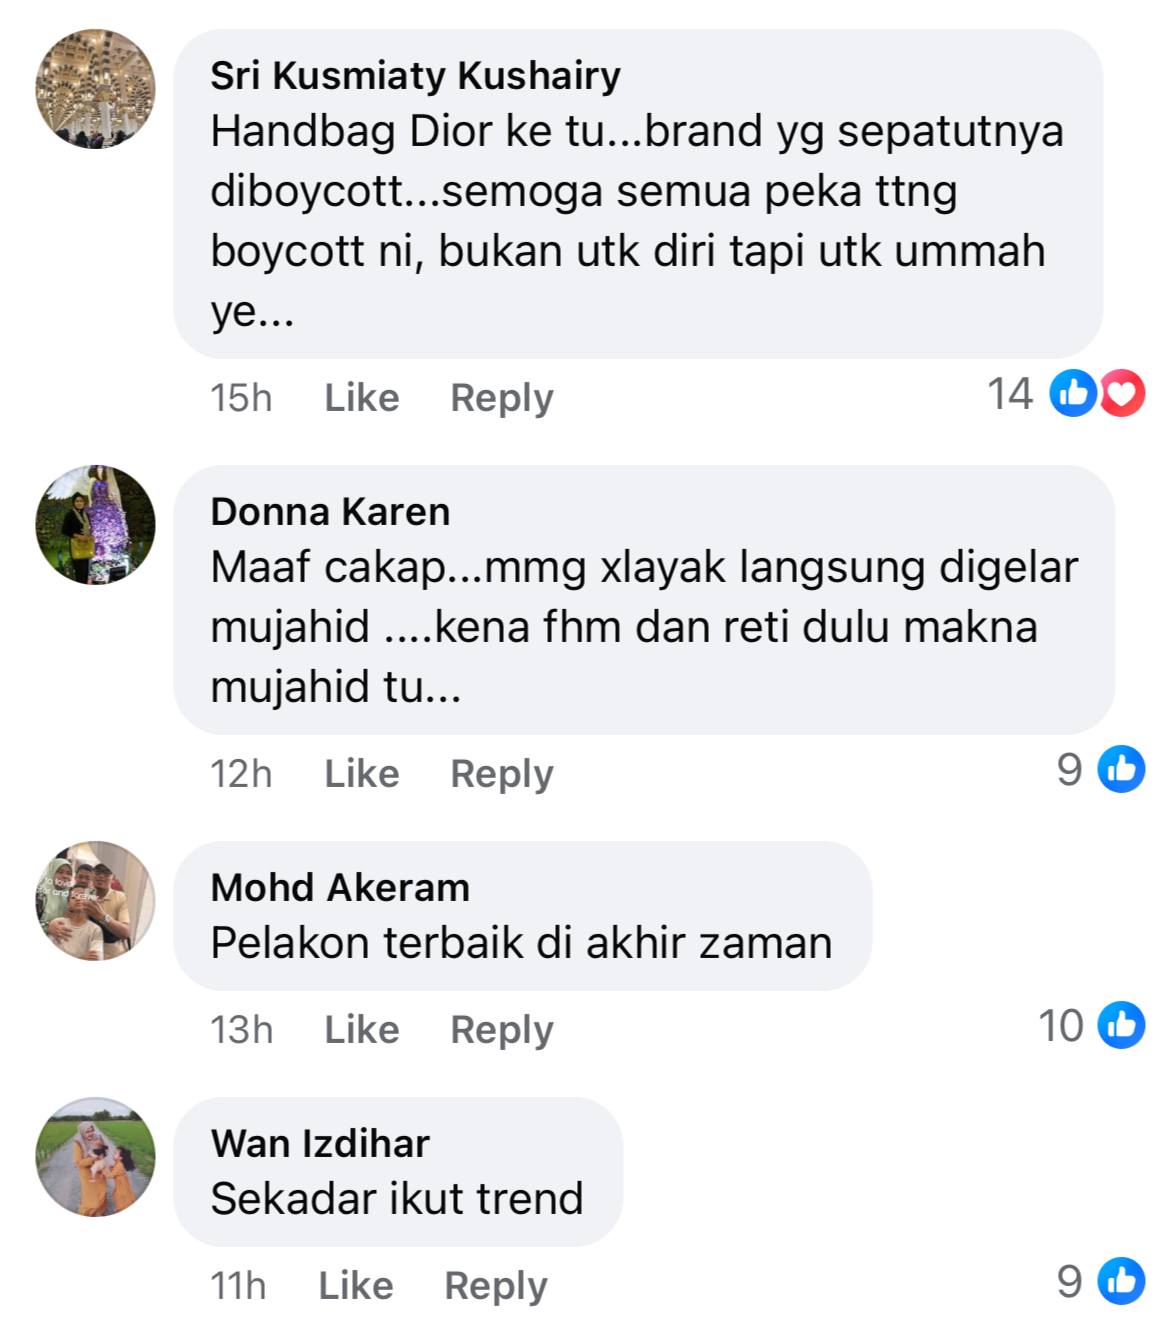Open Donna Karen's profile picture
The height and width of the screenshot is (1338, 1169).
coord(96,525)
